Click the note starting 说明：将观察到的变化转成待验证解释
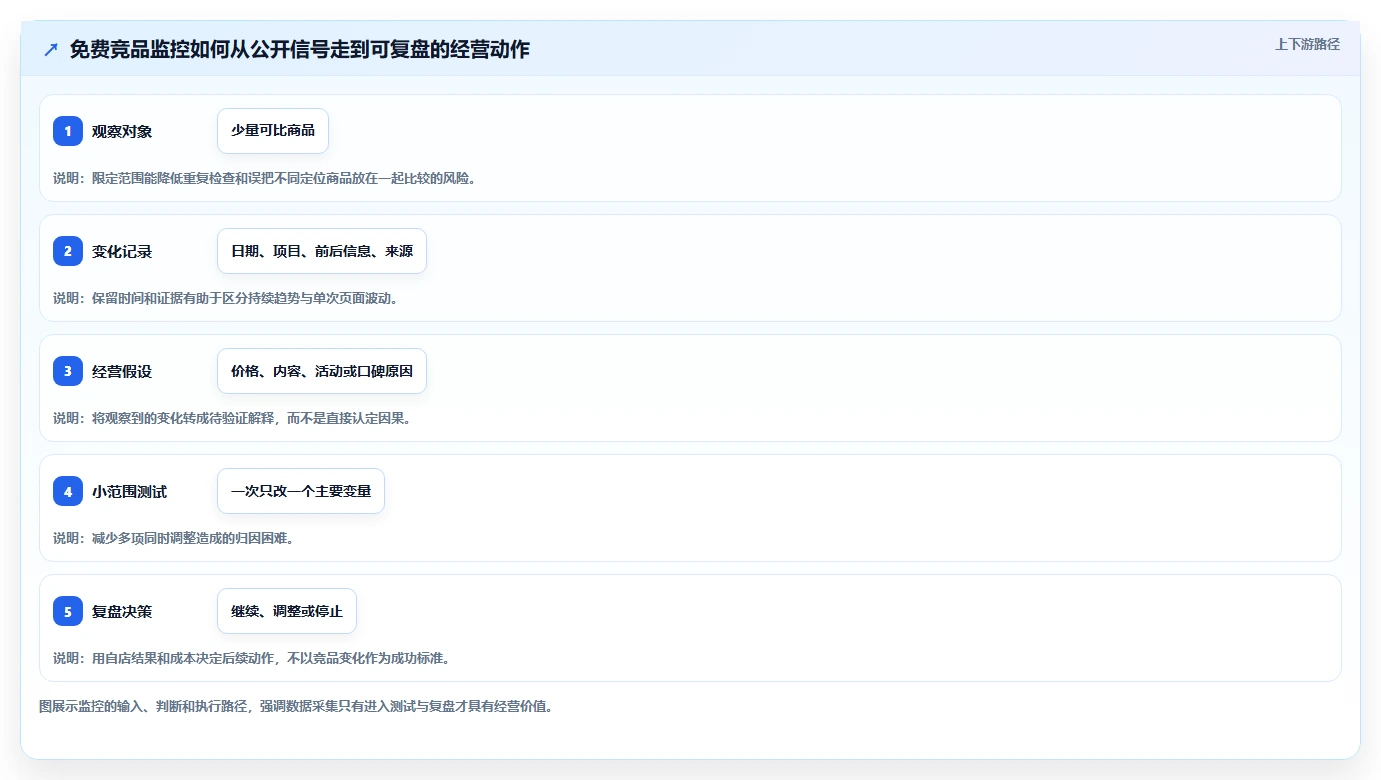 point(232,418)
